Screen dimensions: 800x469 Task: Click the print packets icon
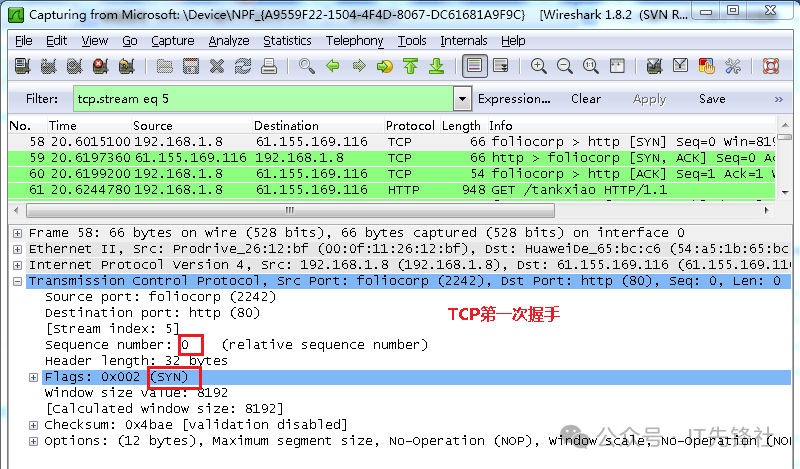268,66
